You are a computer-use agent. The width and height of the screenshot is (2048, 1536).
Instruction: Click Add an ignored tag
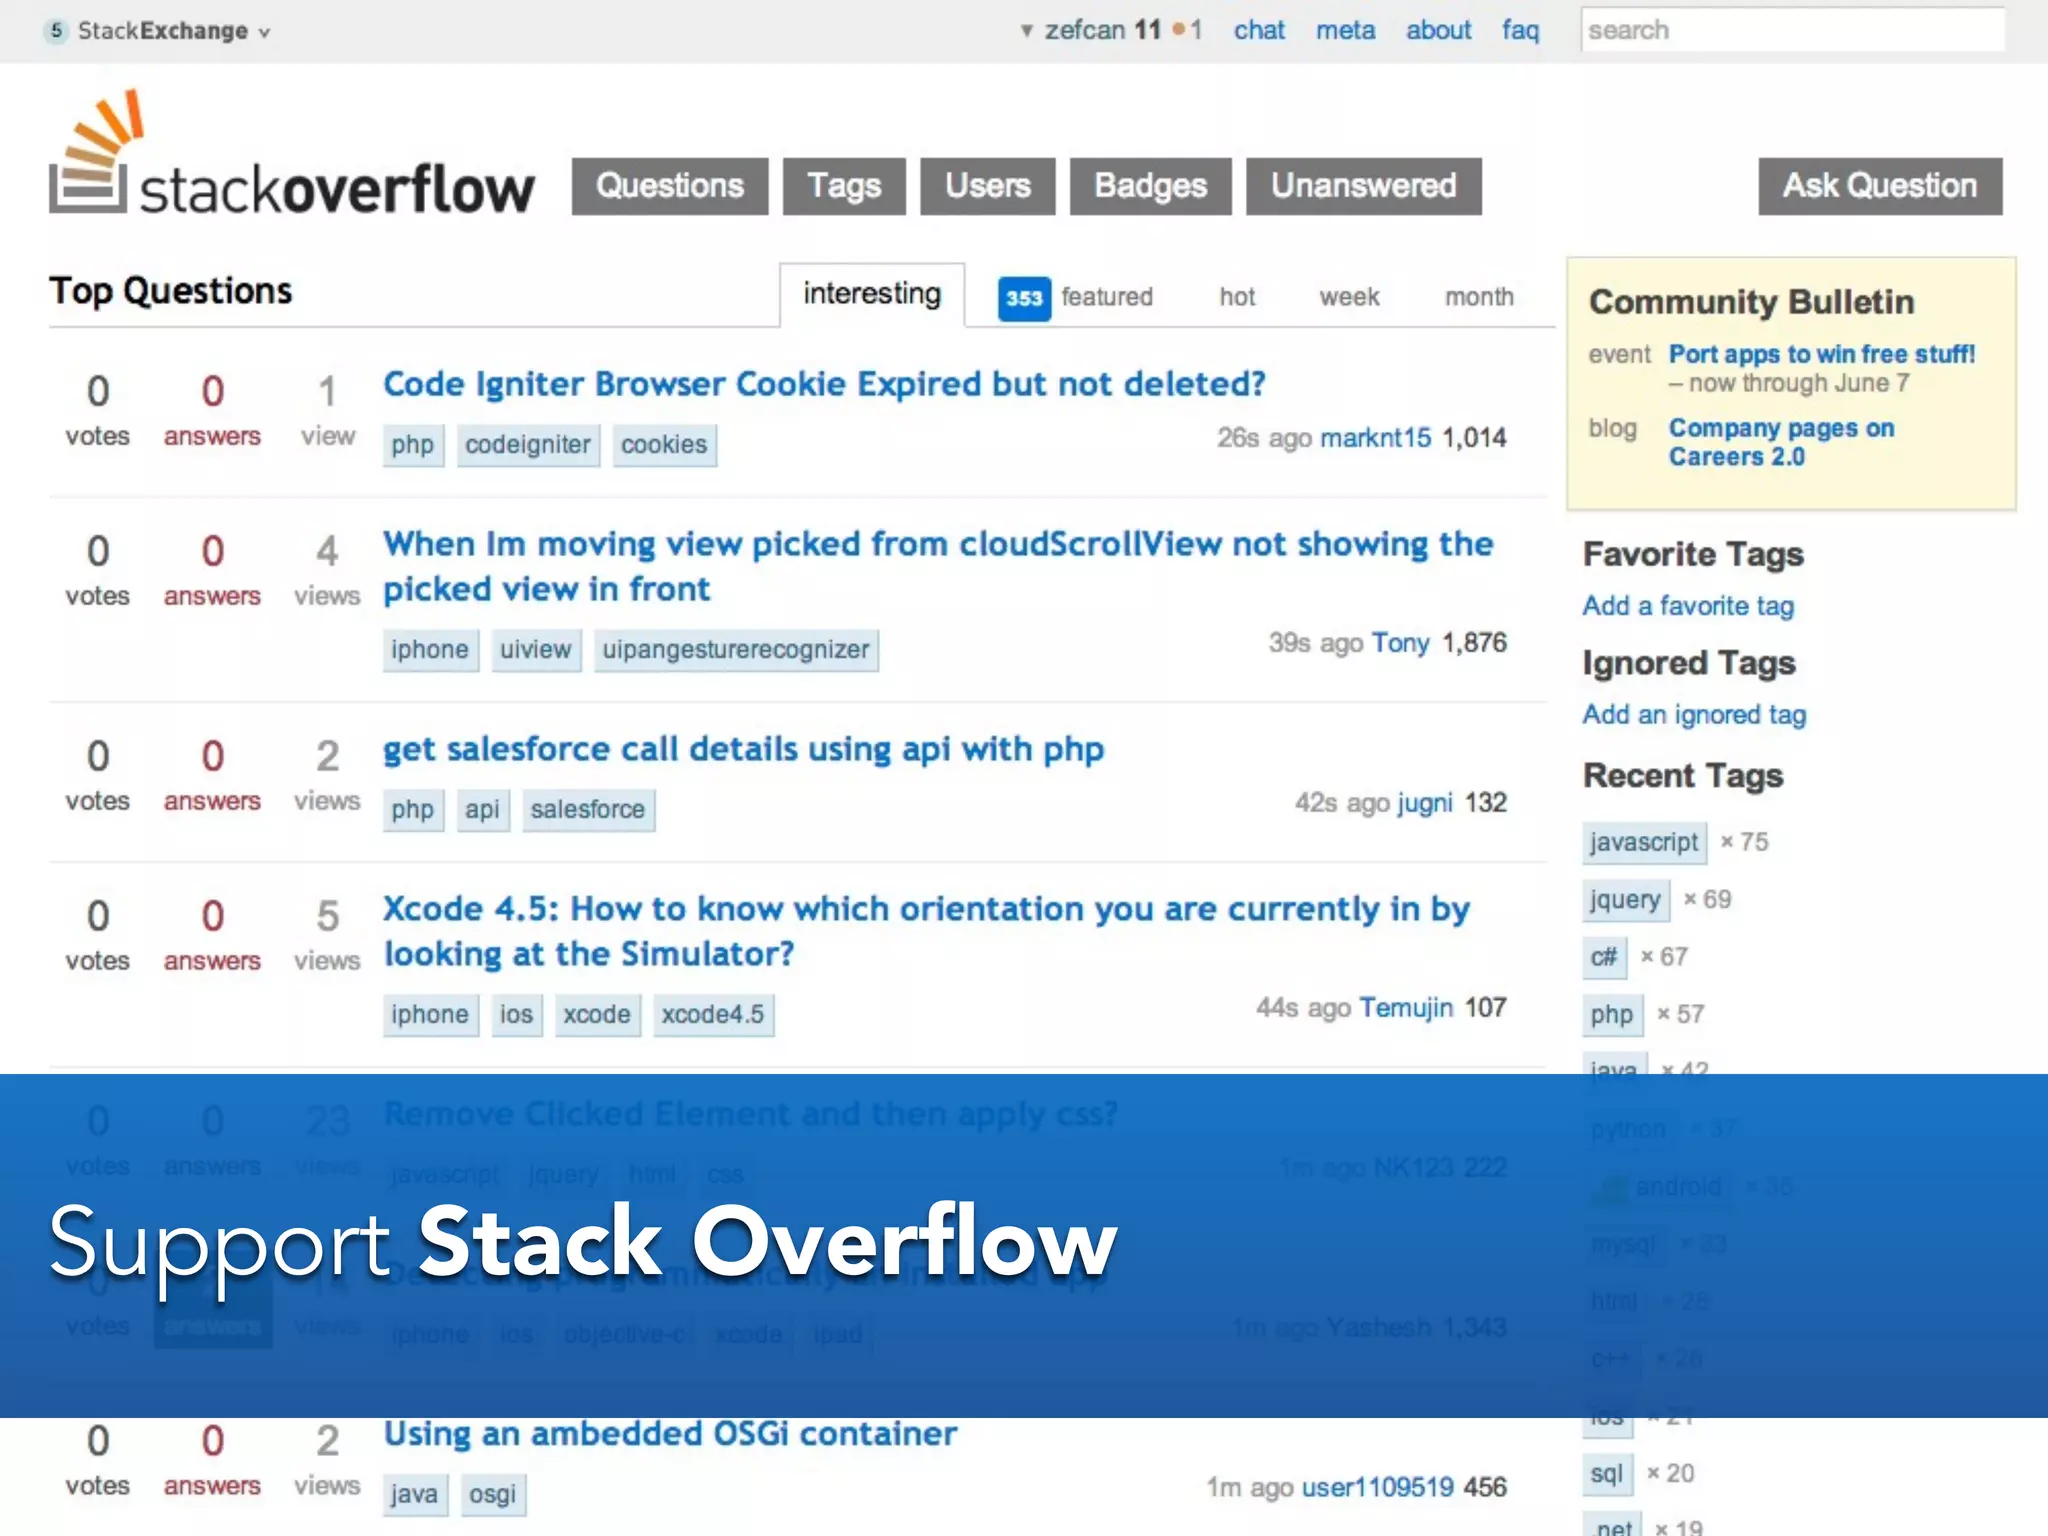tap(1694, 715)
